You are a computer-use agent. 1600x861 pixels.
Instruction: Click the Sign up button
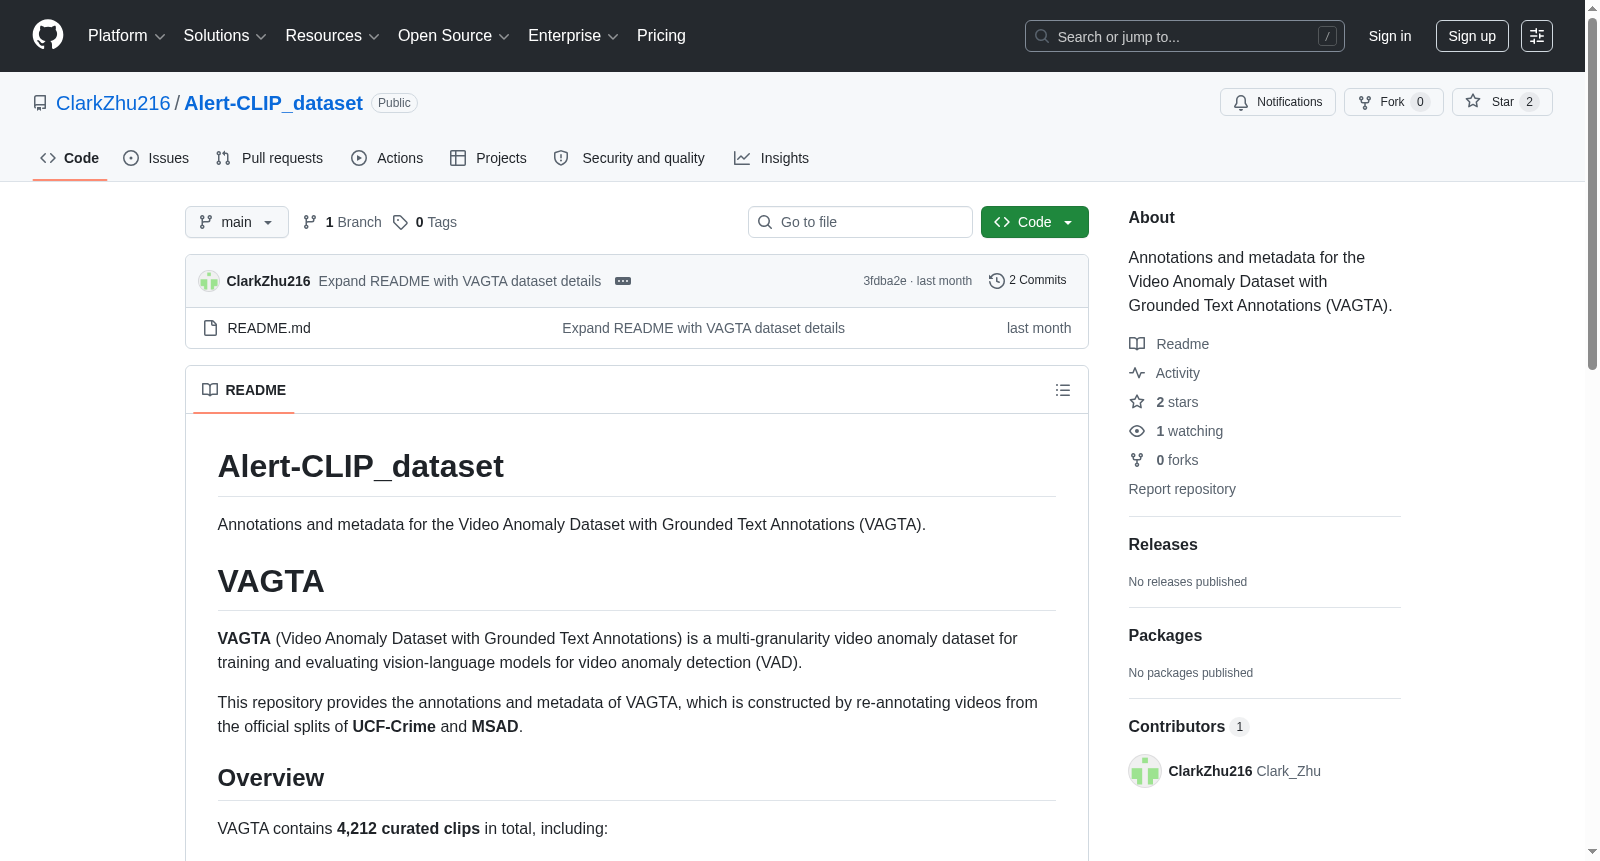[1472, 36]
